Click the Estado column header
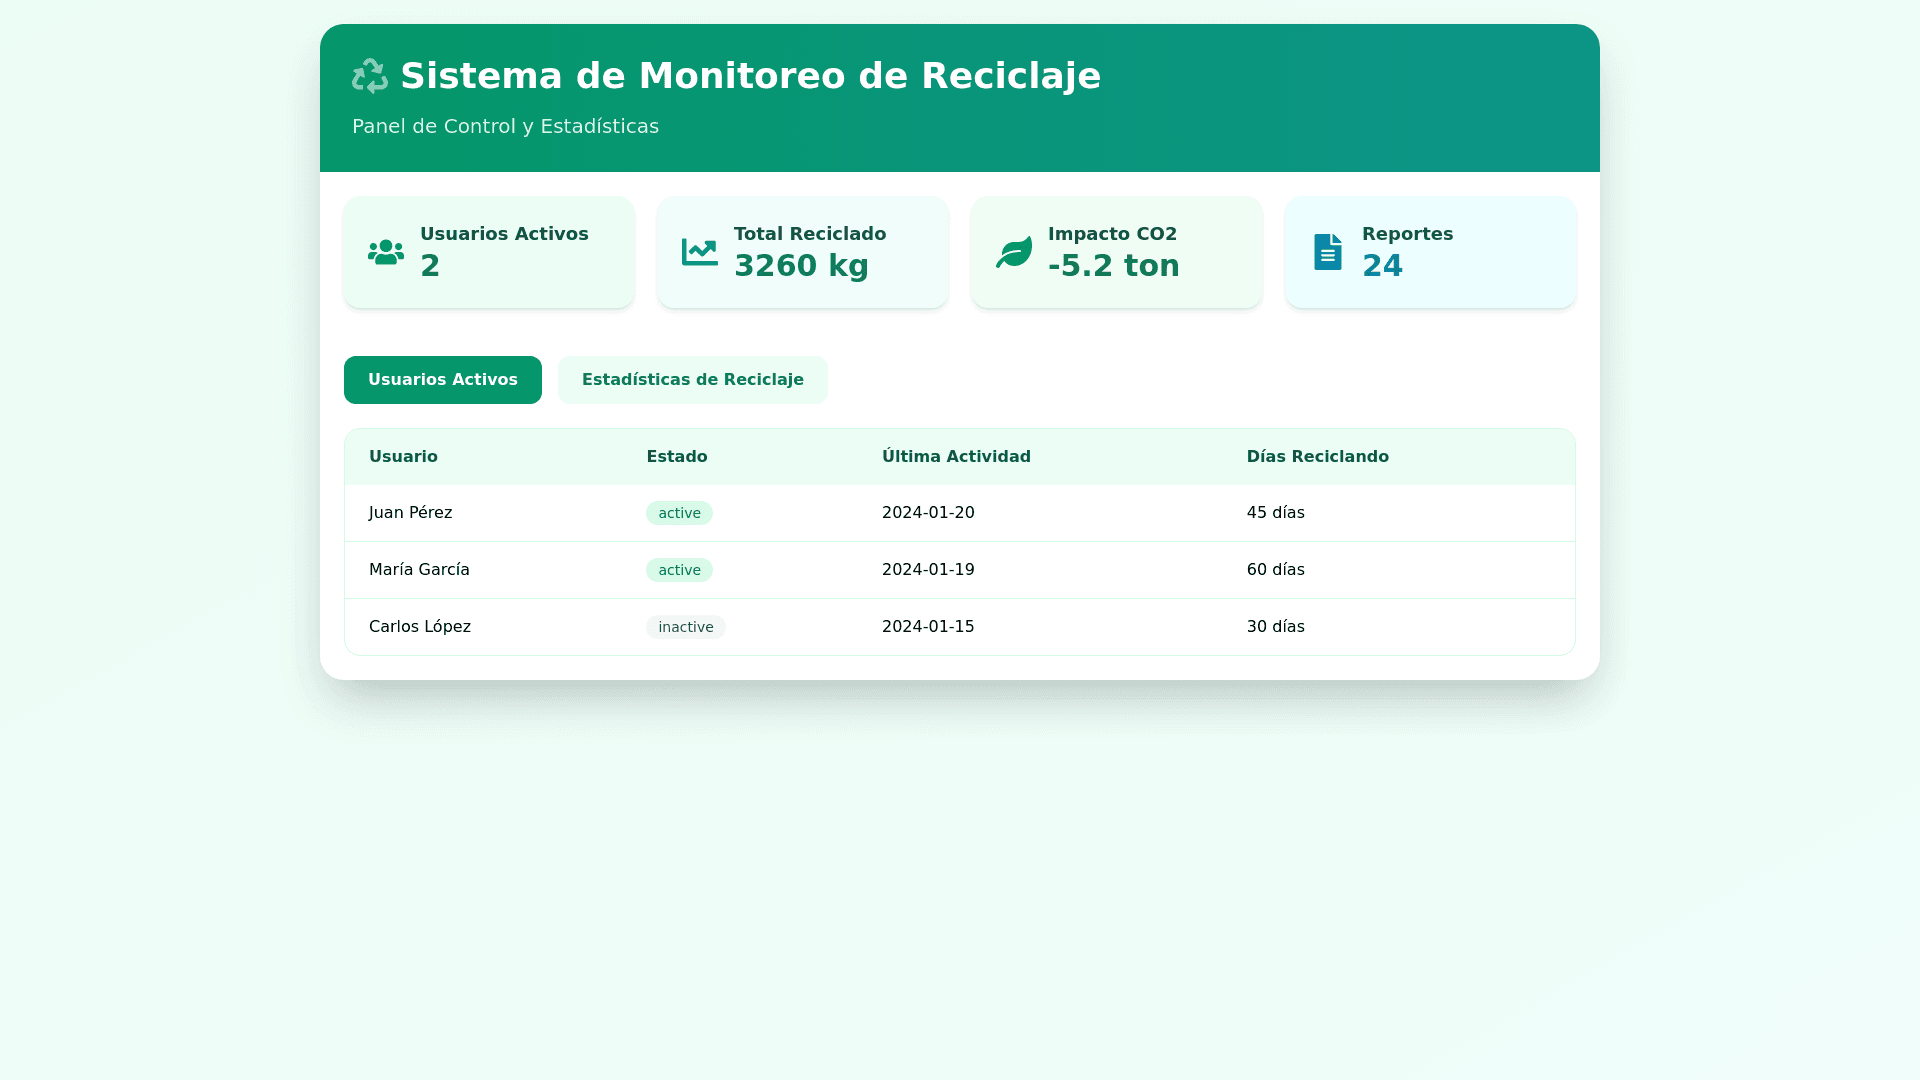The height and width of the screenshot is (1080, 1920). [677, 457]
